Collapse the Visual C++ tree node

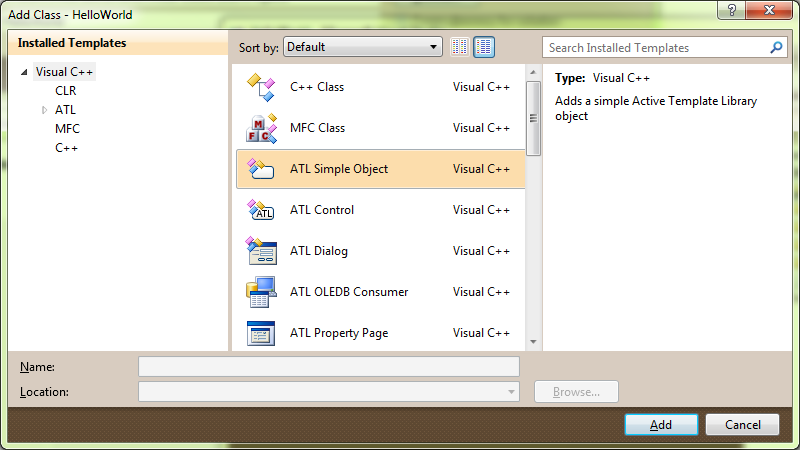pyautogui.click(x=24, y=72)
